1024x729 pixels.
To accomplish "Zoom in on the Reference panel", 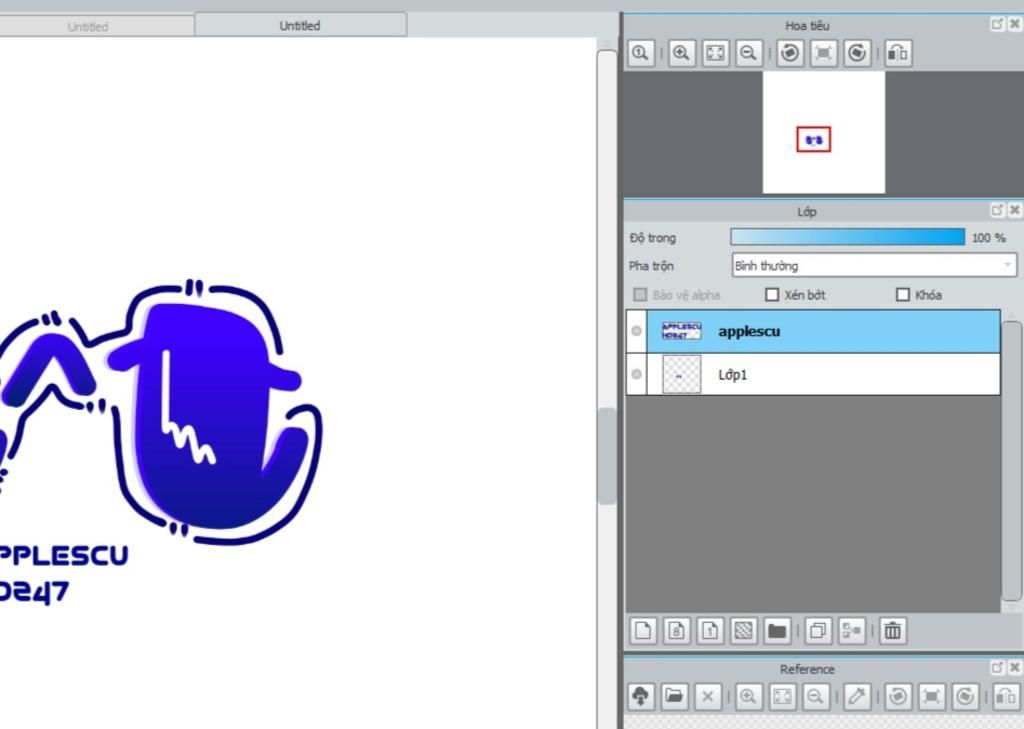I will [748, 696].
